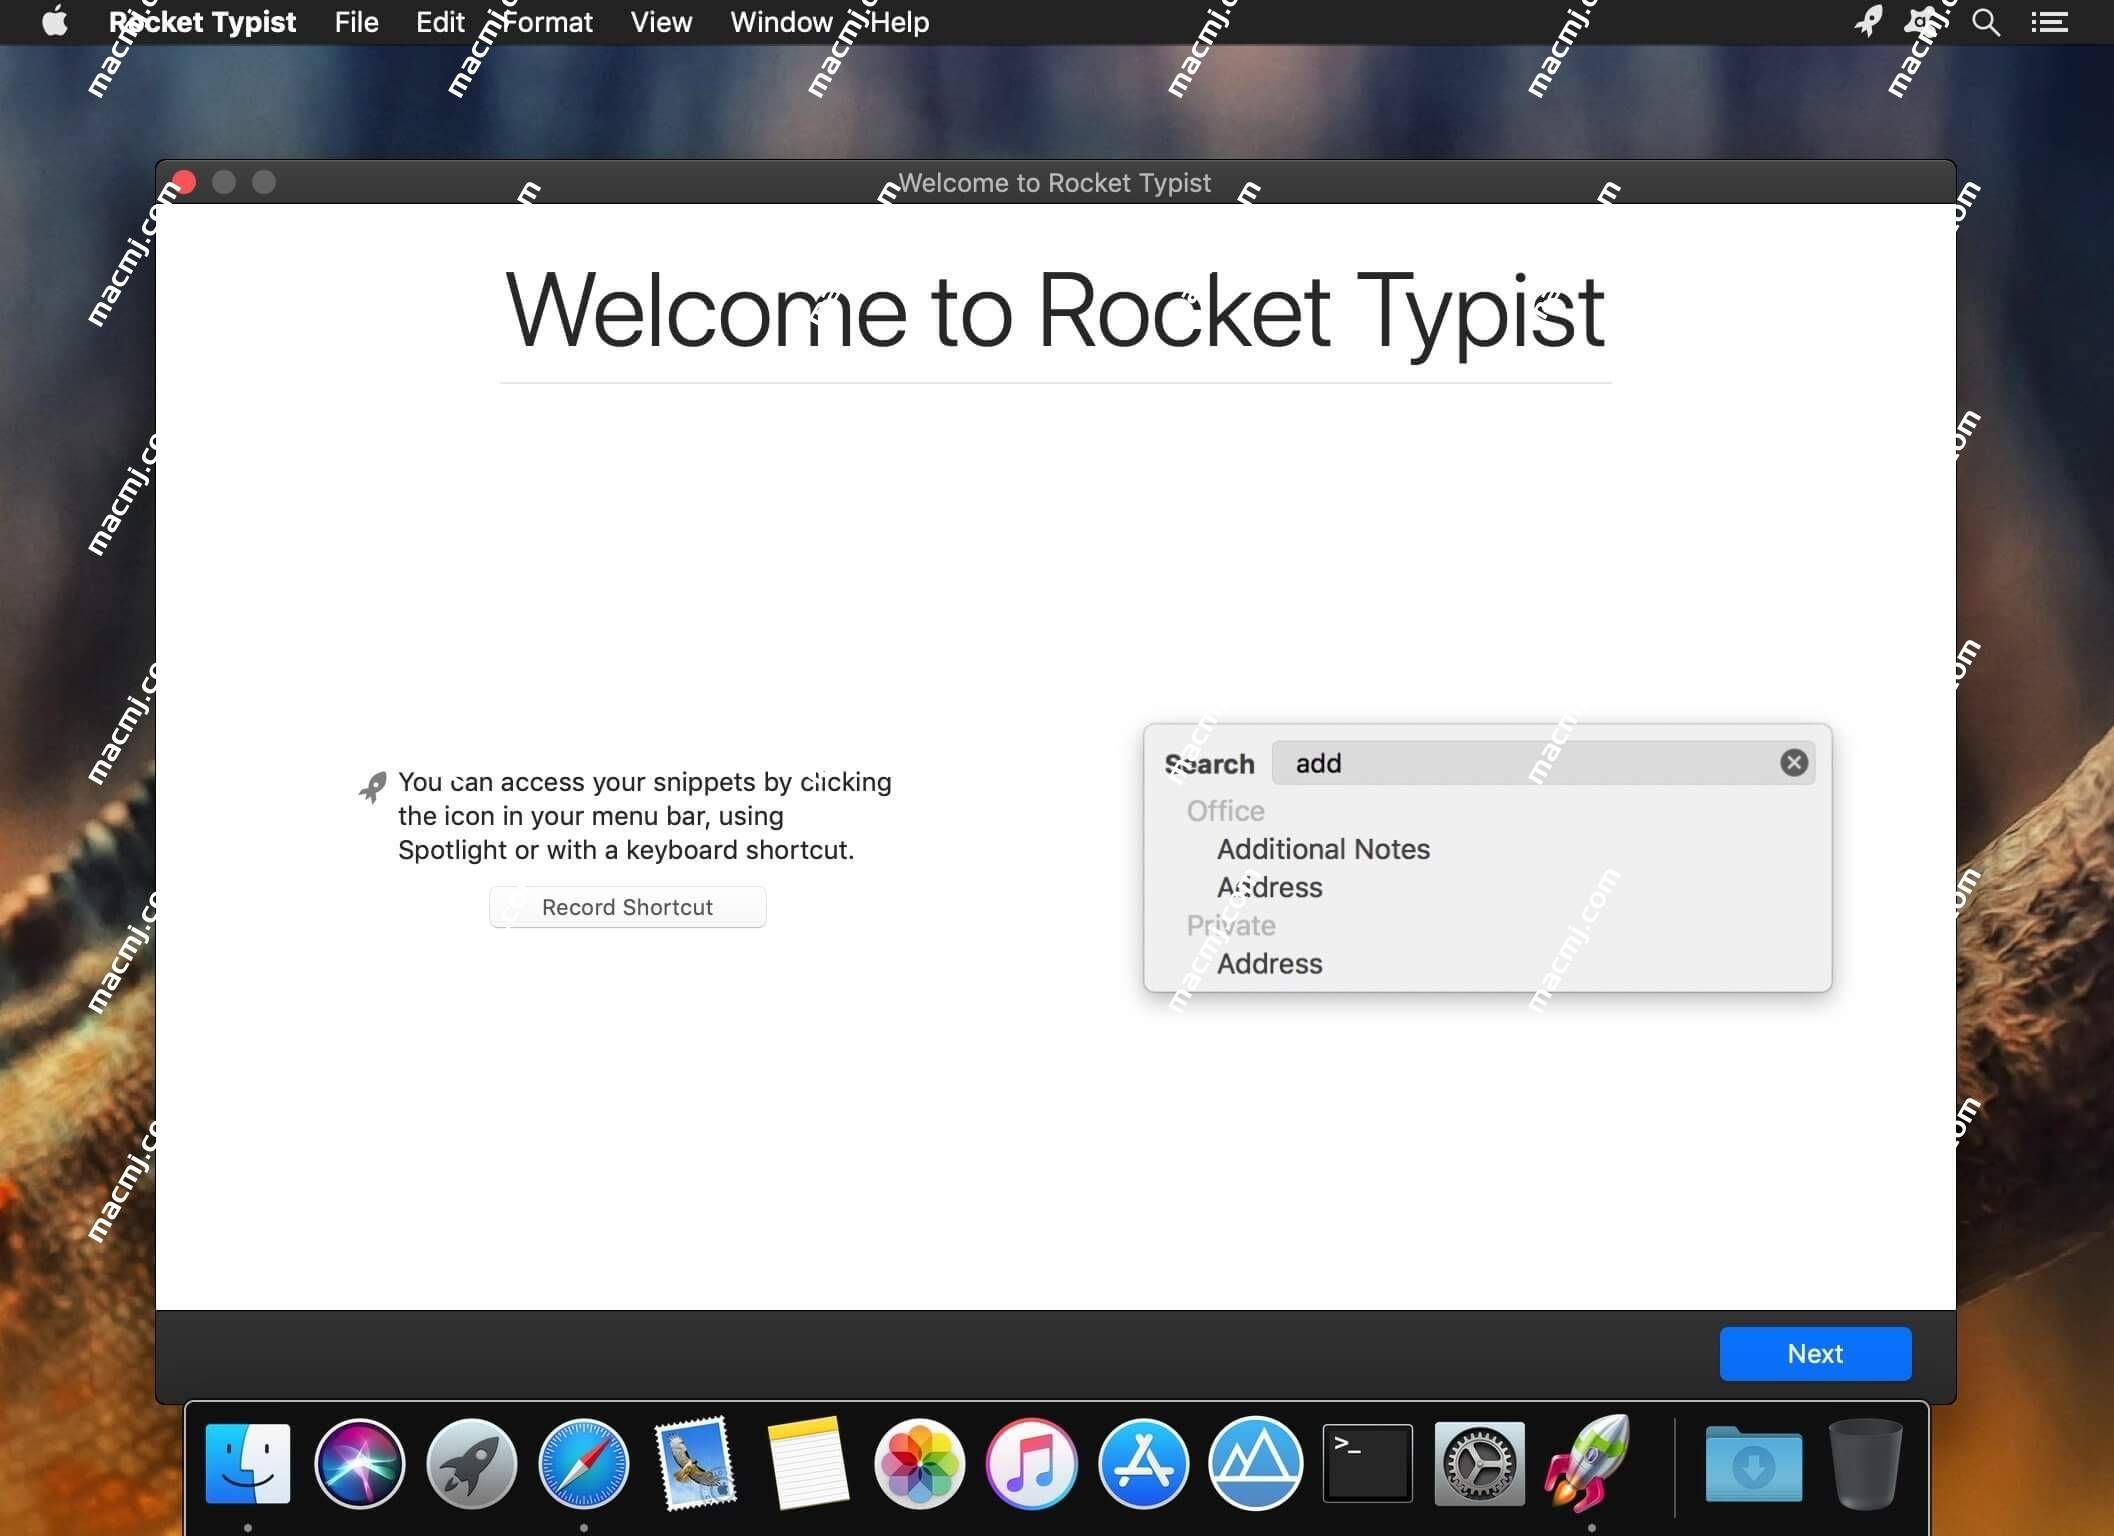Viewport: 2114px width, 1536px height.
Task: Open App Store from the Dock
Action: (1144, 1464)
